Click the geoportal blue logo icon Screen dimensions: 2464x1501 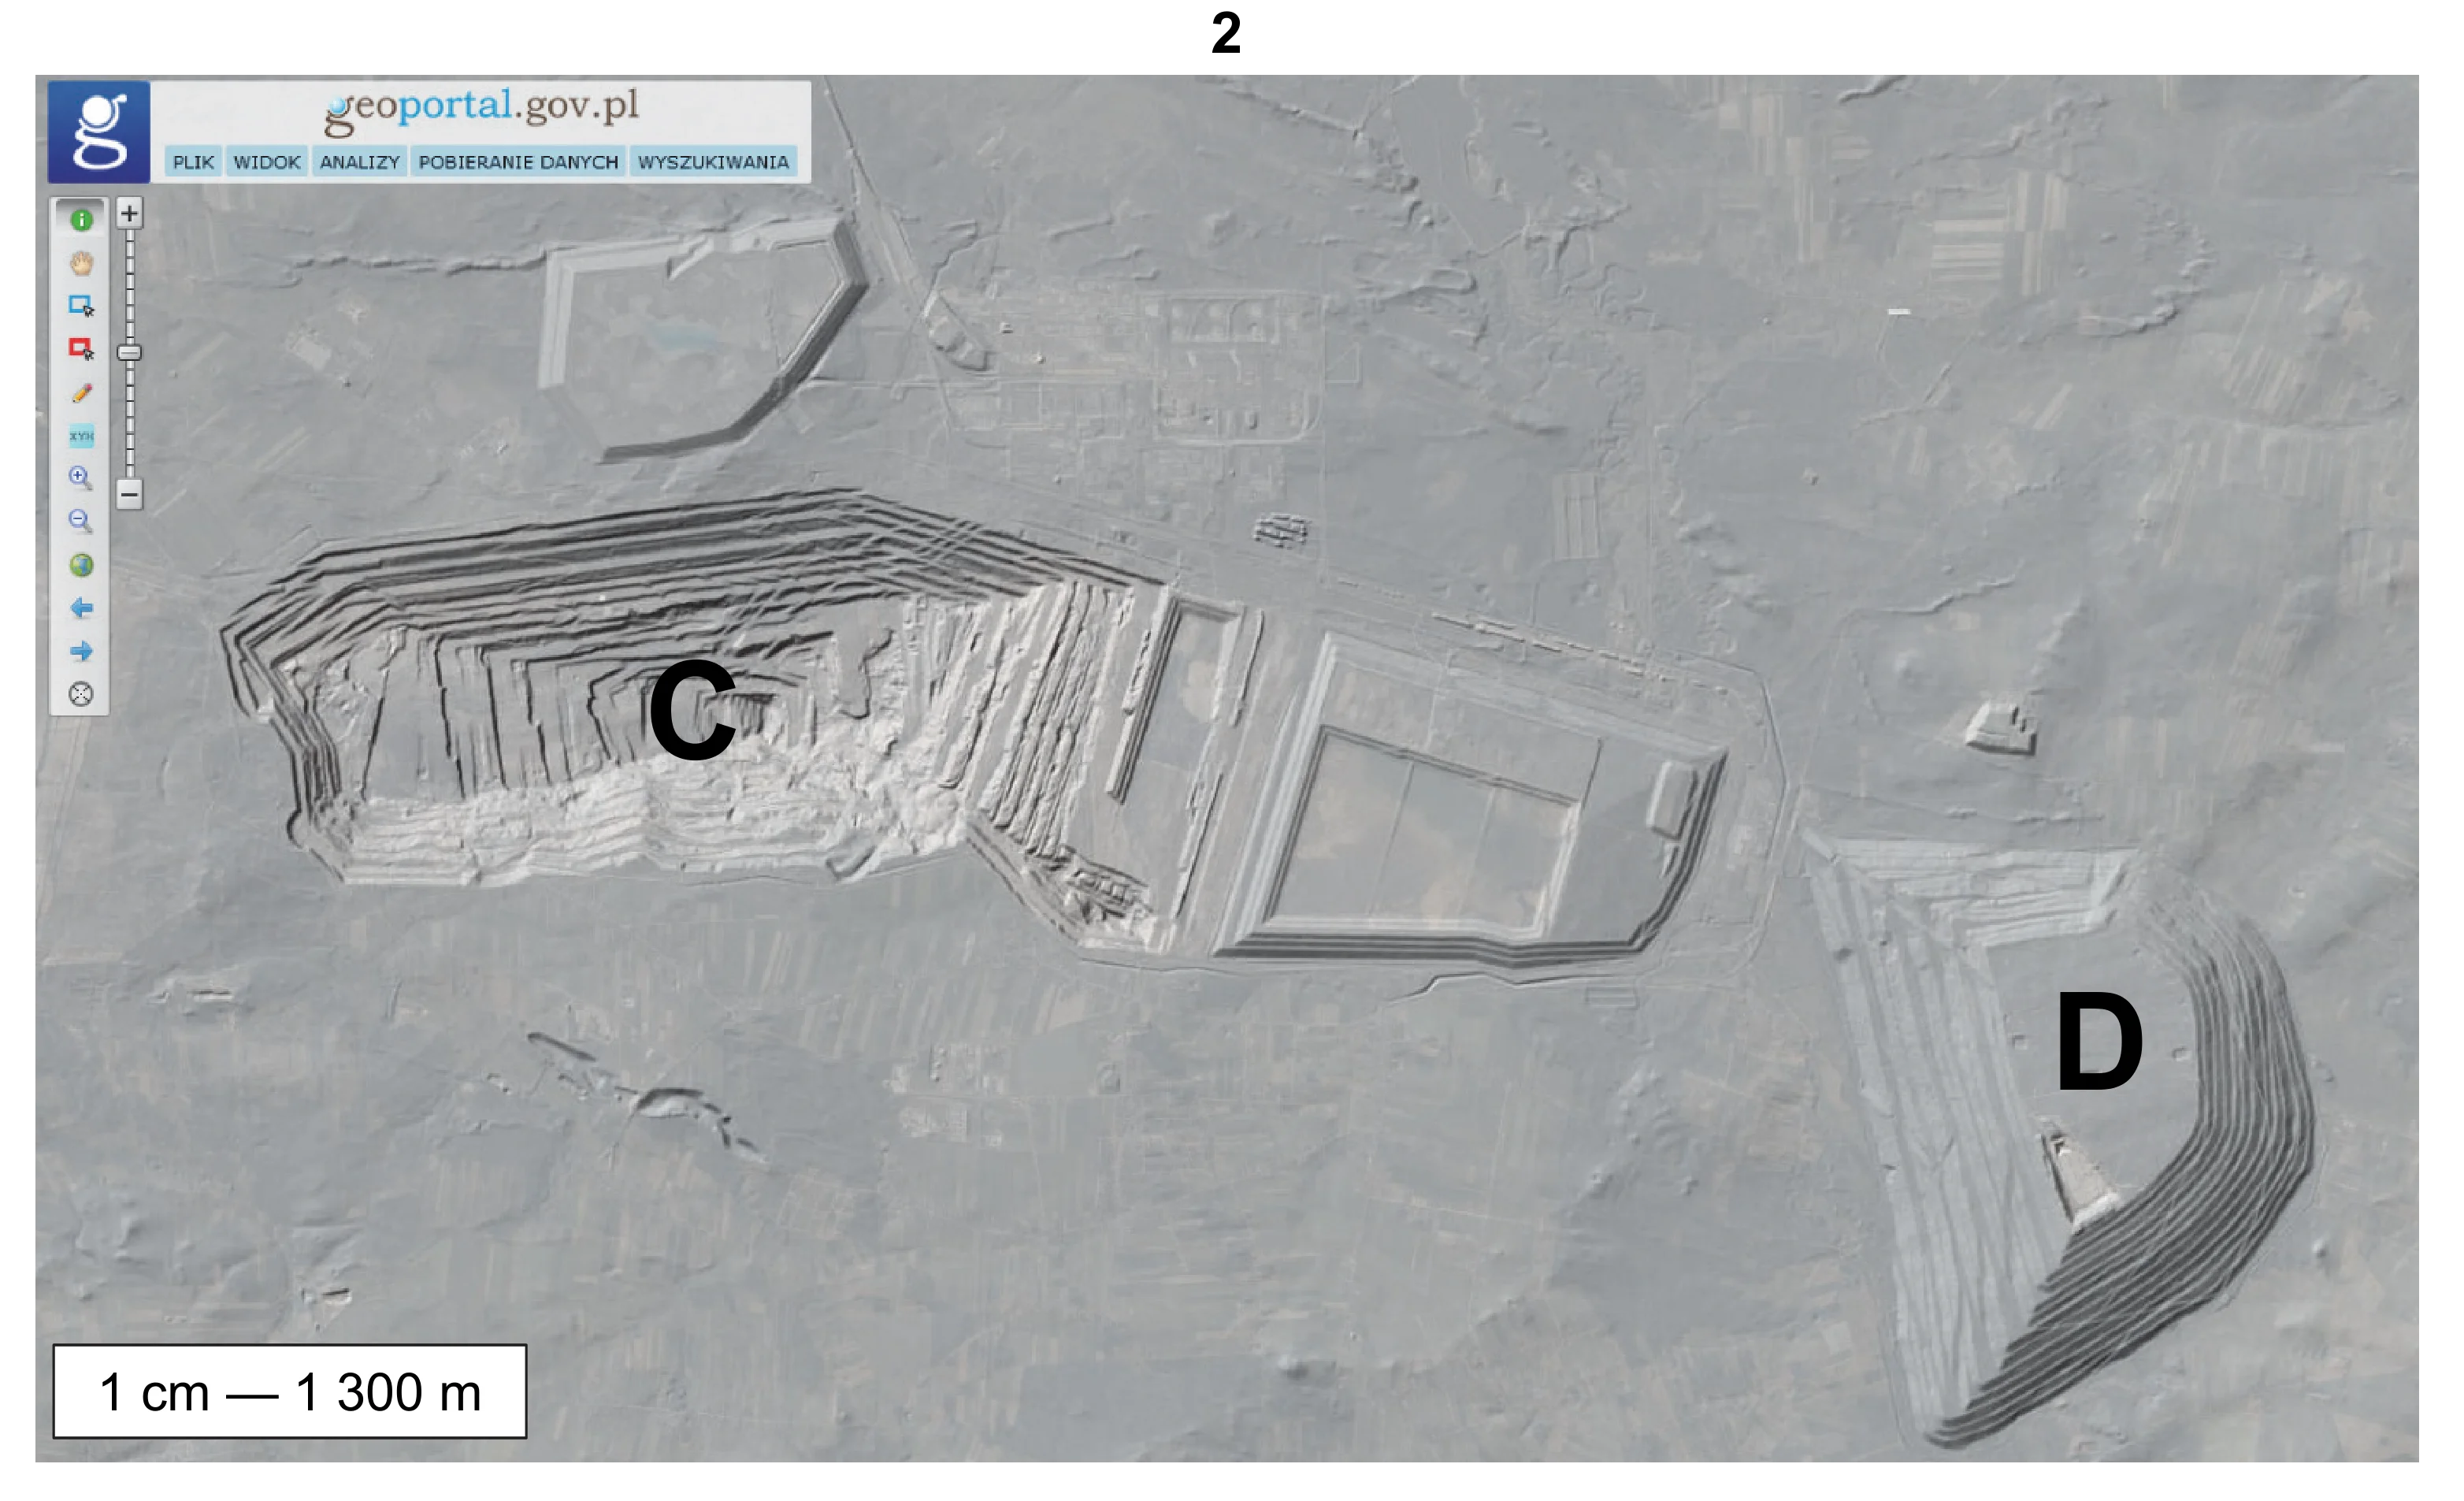tap(99, 131)
